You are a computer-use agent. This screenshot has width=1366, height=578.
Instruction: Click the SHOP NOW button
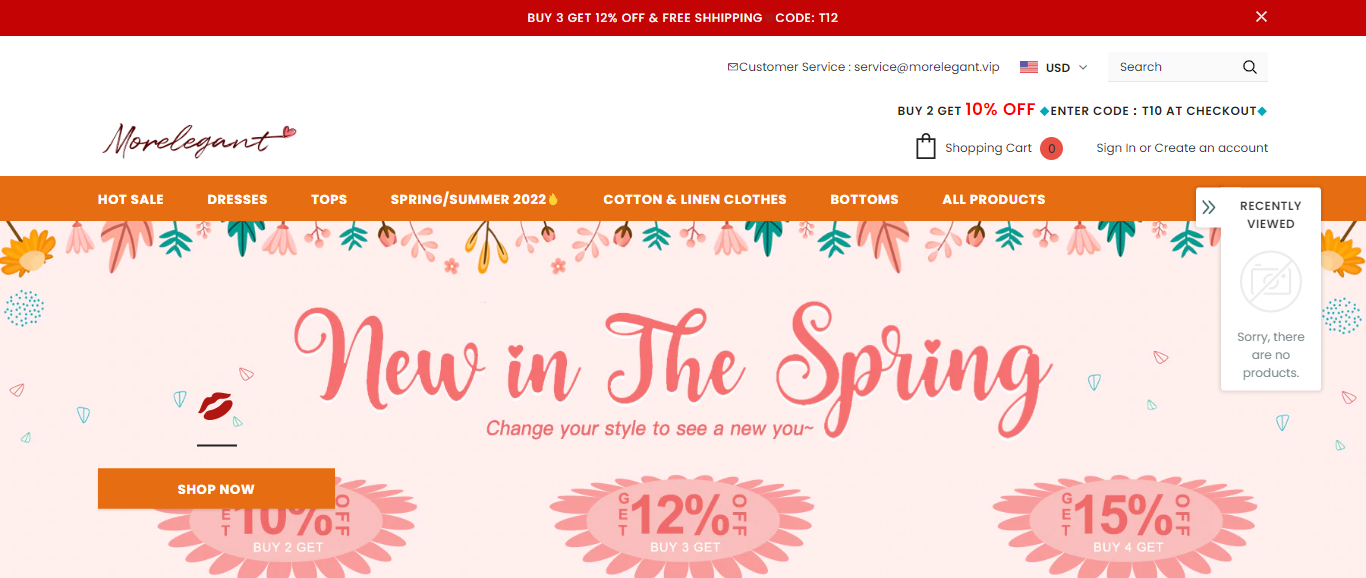[216, 488]
